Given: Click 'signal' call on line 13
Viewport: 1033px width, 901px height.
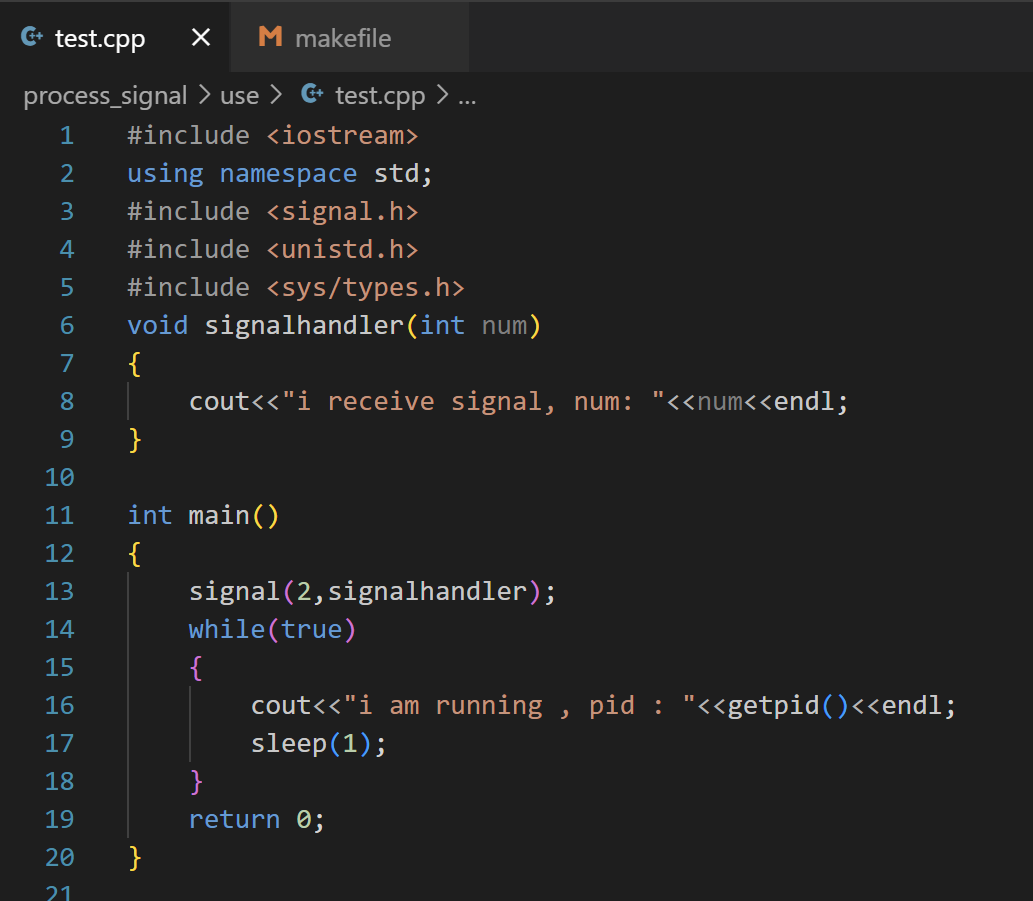Looking at the screenshot, I should [x=235, y=591].
